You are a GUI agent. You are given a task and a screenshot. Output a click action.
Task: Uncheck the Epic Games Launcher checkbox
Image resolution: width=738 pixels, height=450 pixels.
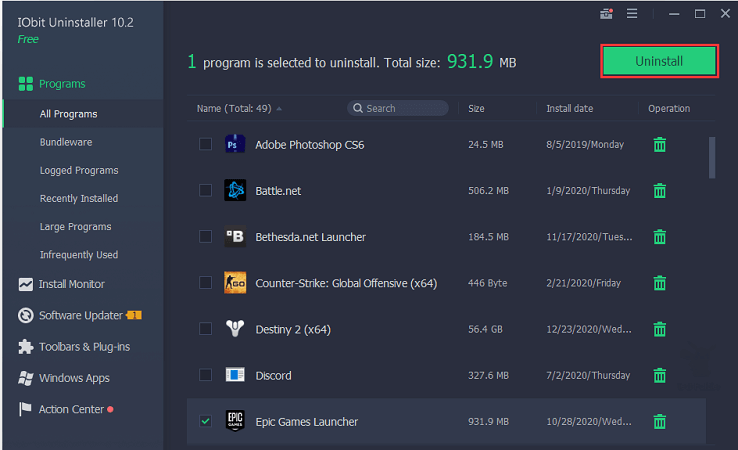[205, 421]
